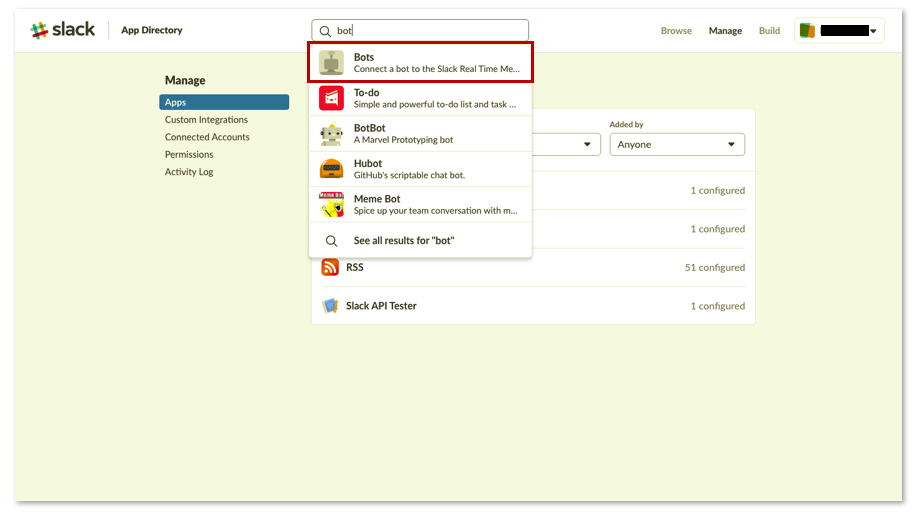Image resolution: width=913 pixels, height=513 pixels.
Task: Open the RSS app row
Action: click(x=533, y=267)
